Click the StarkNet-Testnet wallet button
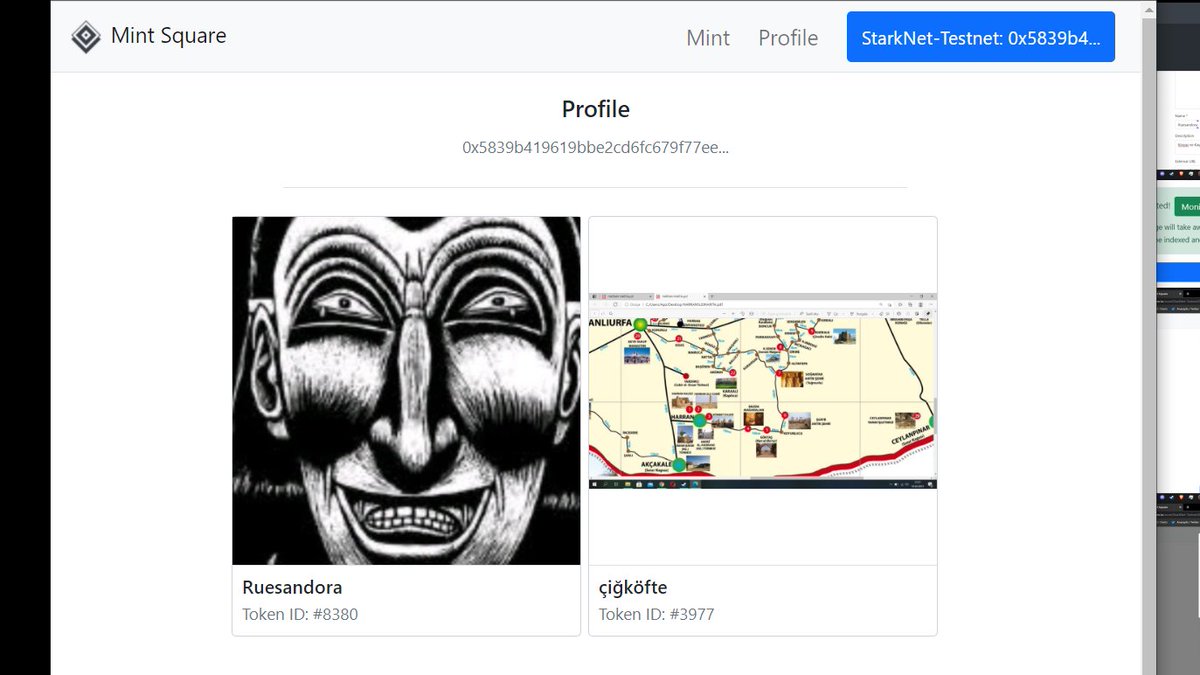Image resolution: width=1200 pixels, height=675 pixels. [981, 37]
